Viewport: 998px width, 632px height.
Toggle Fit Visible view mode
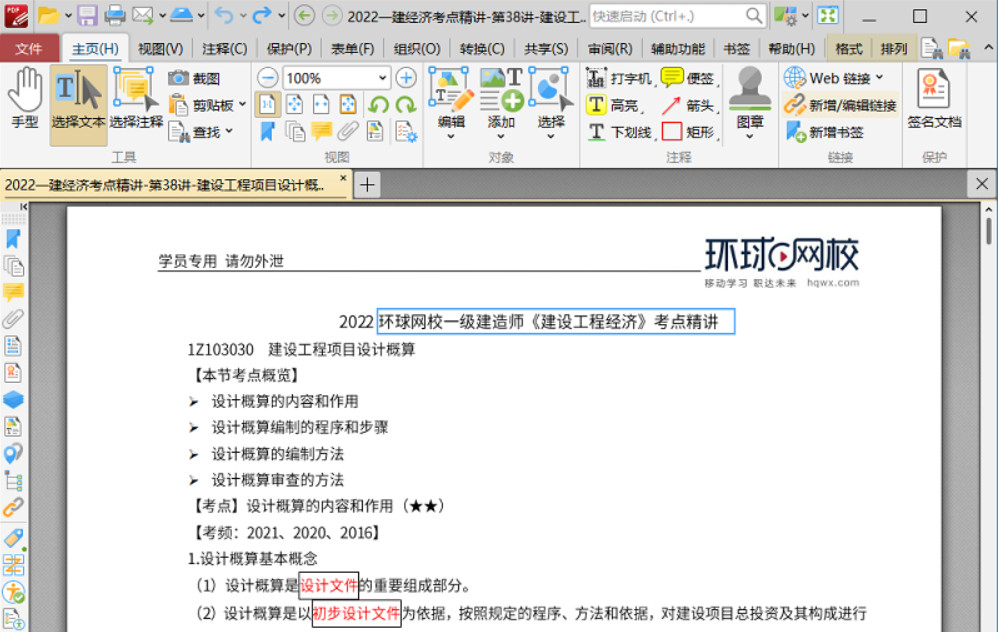348,104
